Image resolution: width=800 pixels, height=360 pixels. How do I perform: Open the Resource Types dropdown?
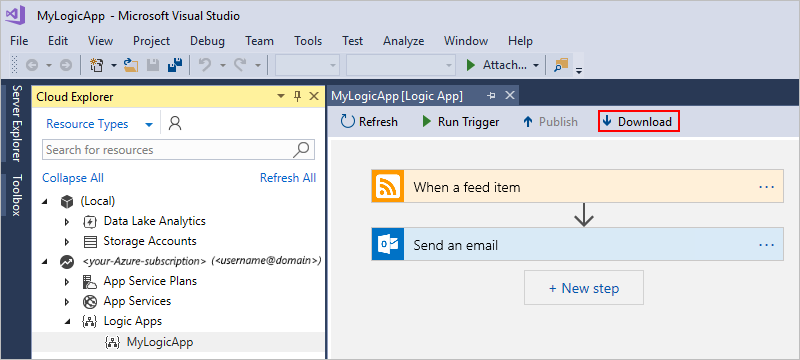click(99, 124)
